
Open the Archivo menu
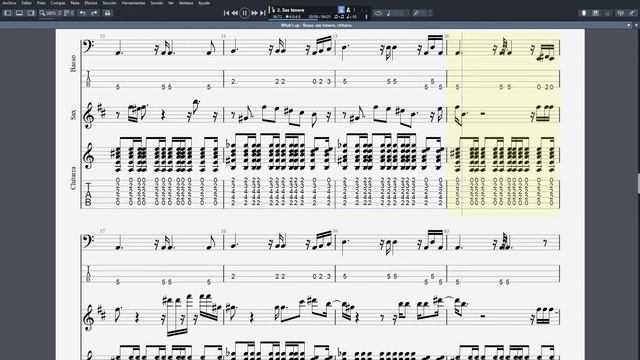tap(9, 3)
